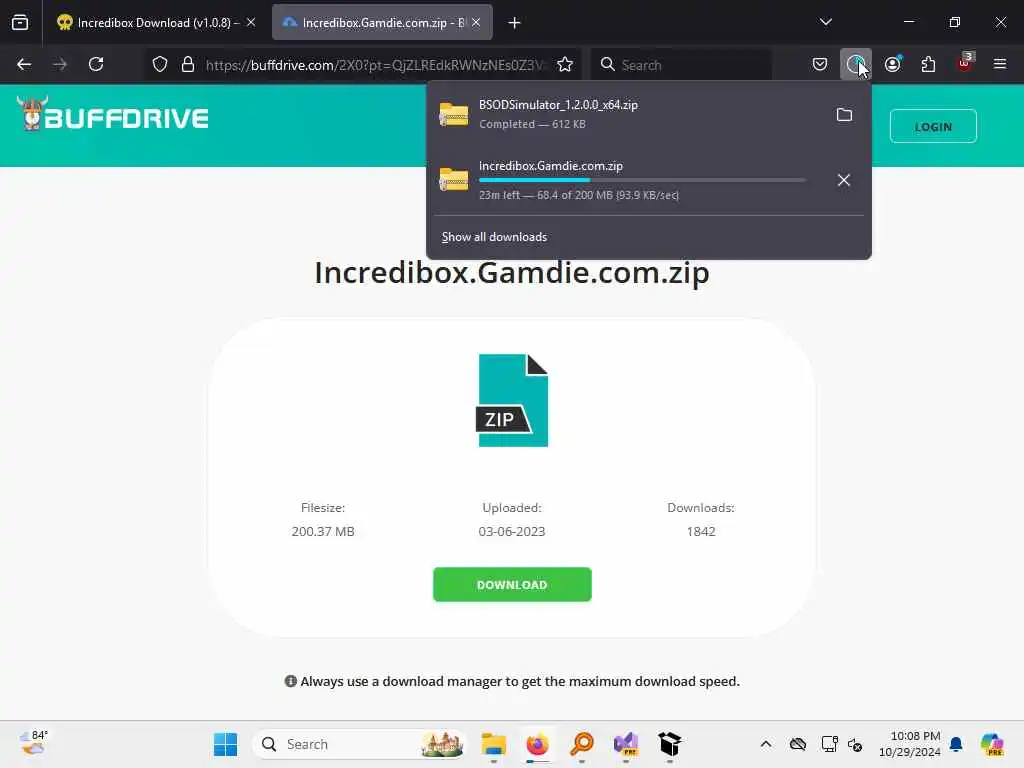
Task: Open Copilot Preview on taskbar
Action: pos(992,744)
